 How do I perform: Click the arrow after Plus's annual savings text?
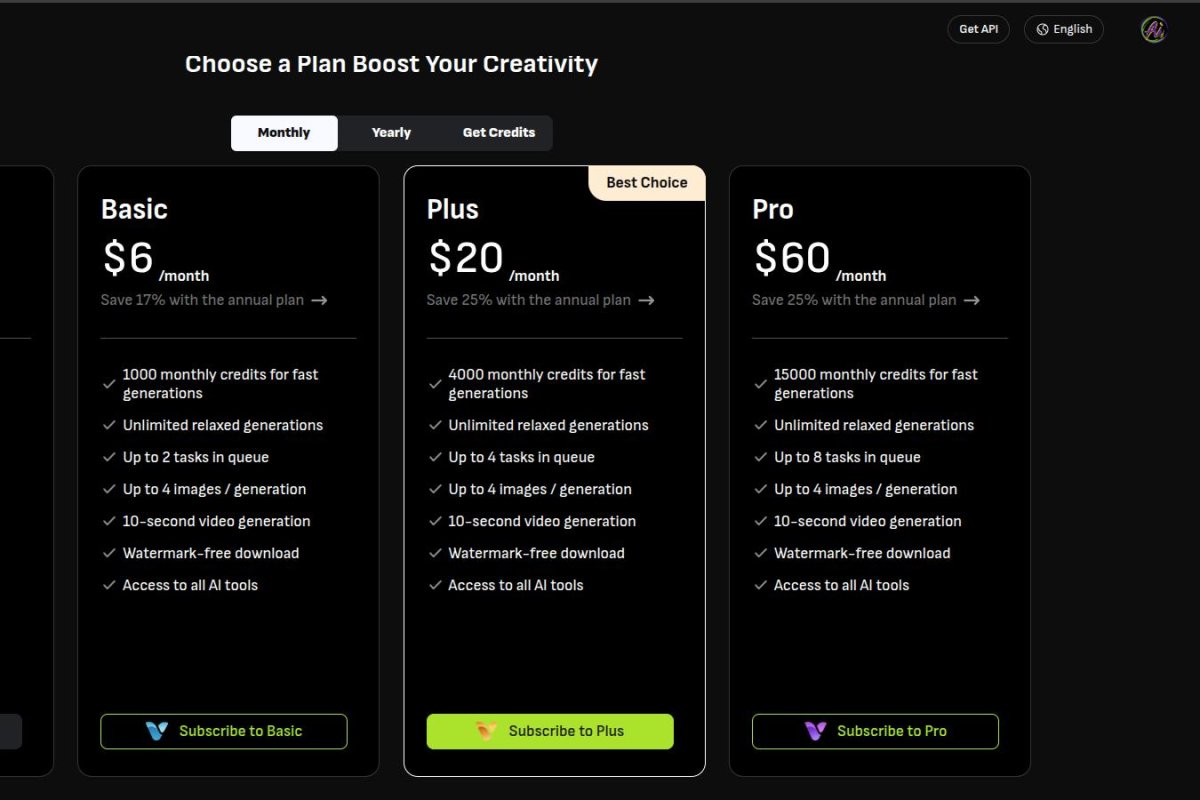tap(648, 300)
